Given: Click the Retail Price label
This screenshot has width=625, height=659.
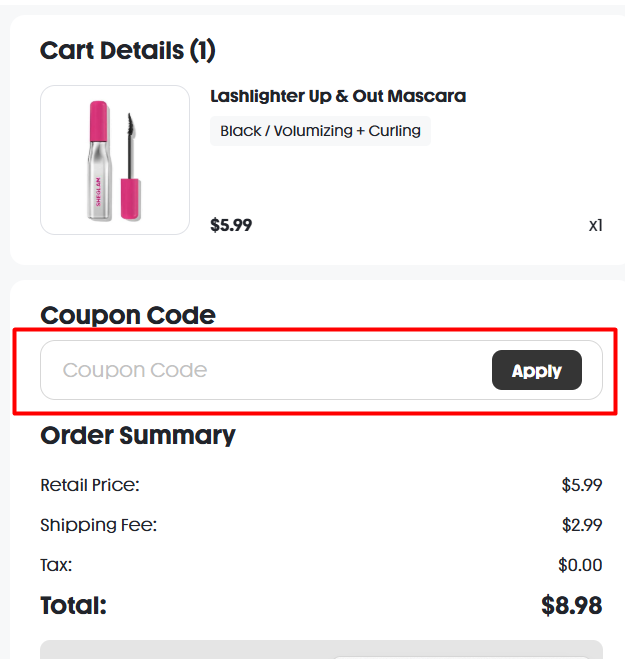Looking at the screenshot, I should coord(90,485).
